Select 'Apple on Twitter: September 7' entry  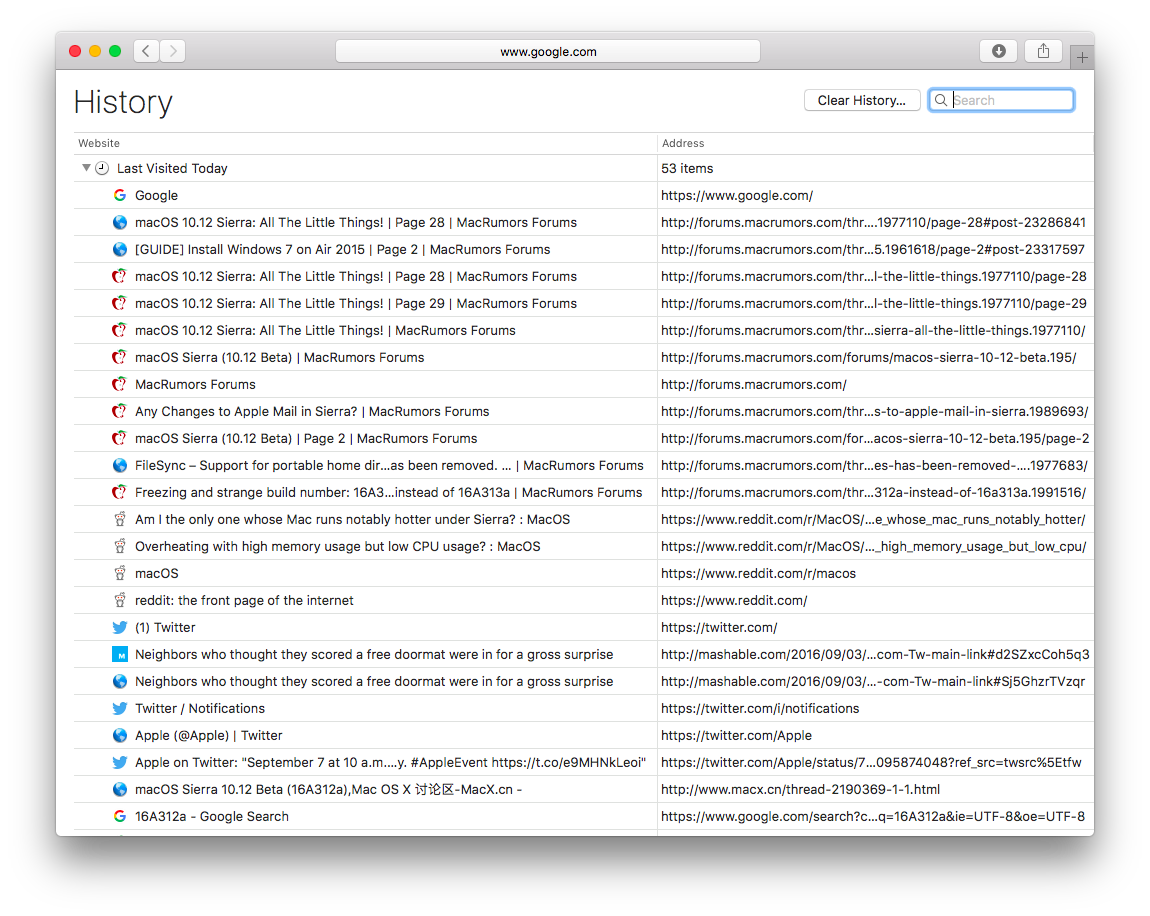[583, 763]
